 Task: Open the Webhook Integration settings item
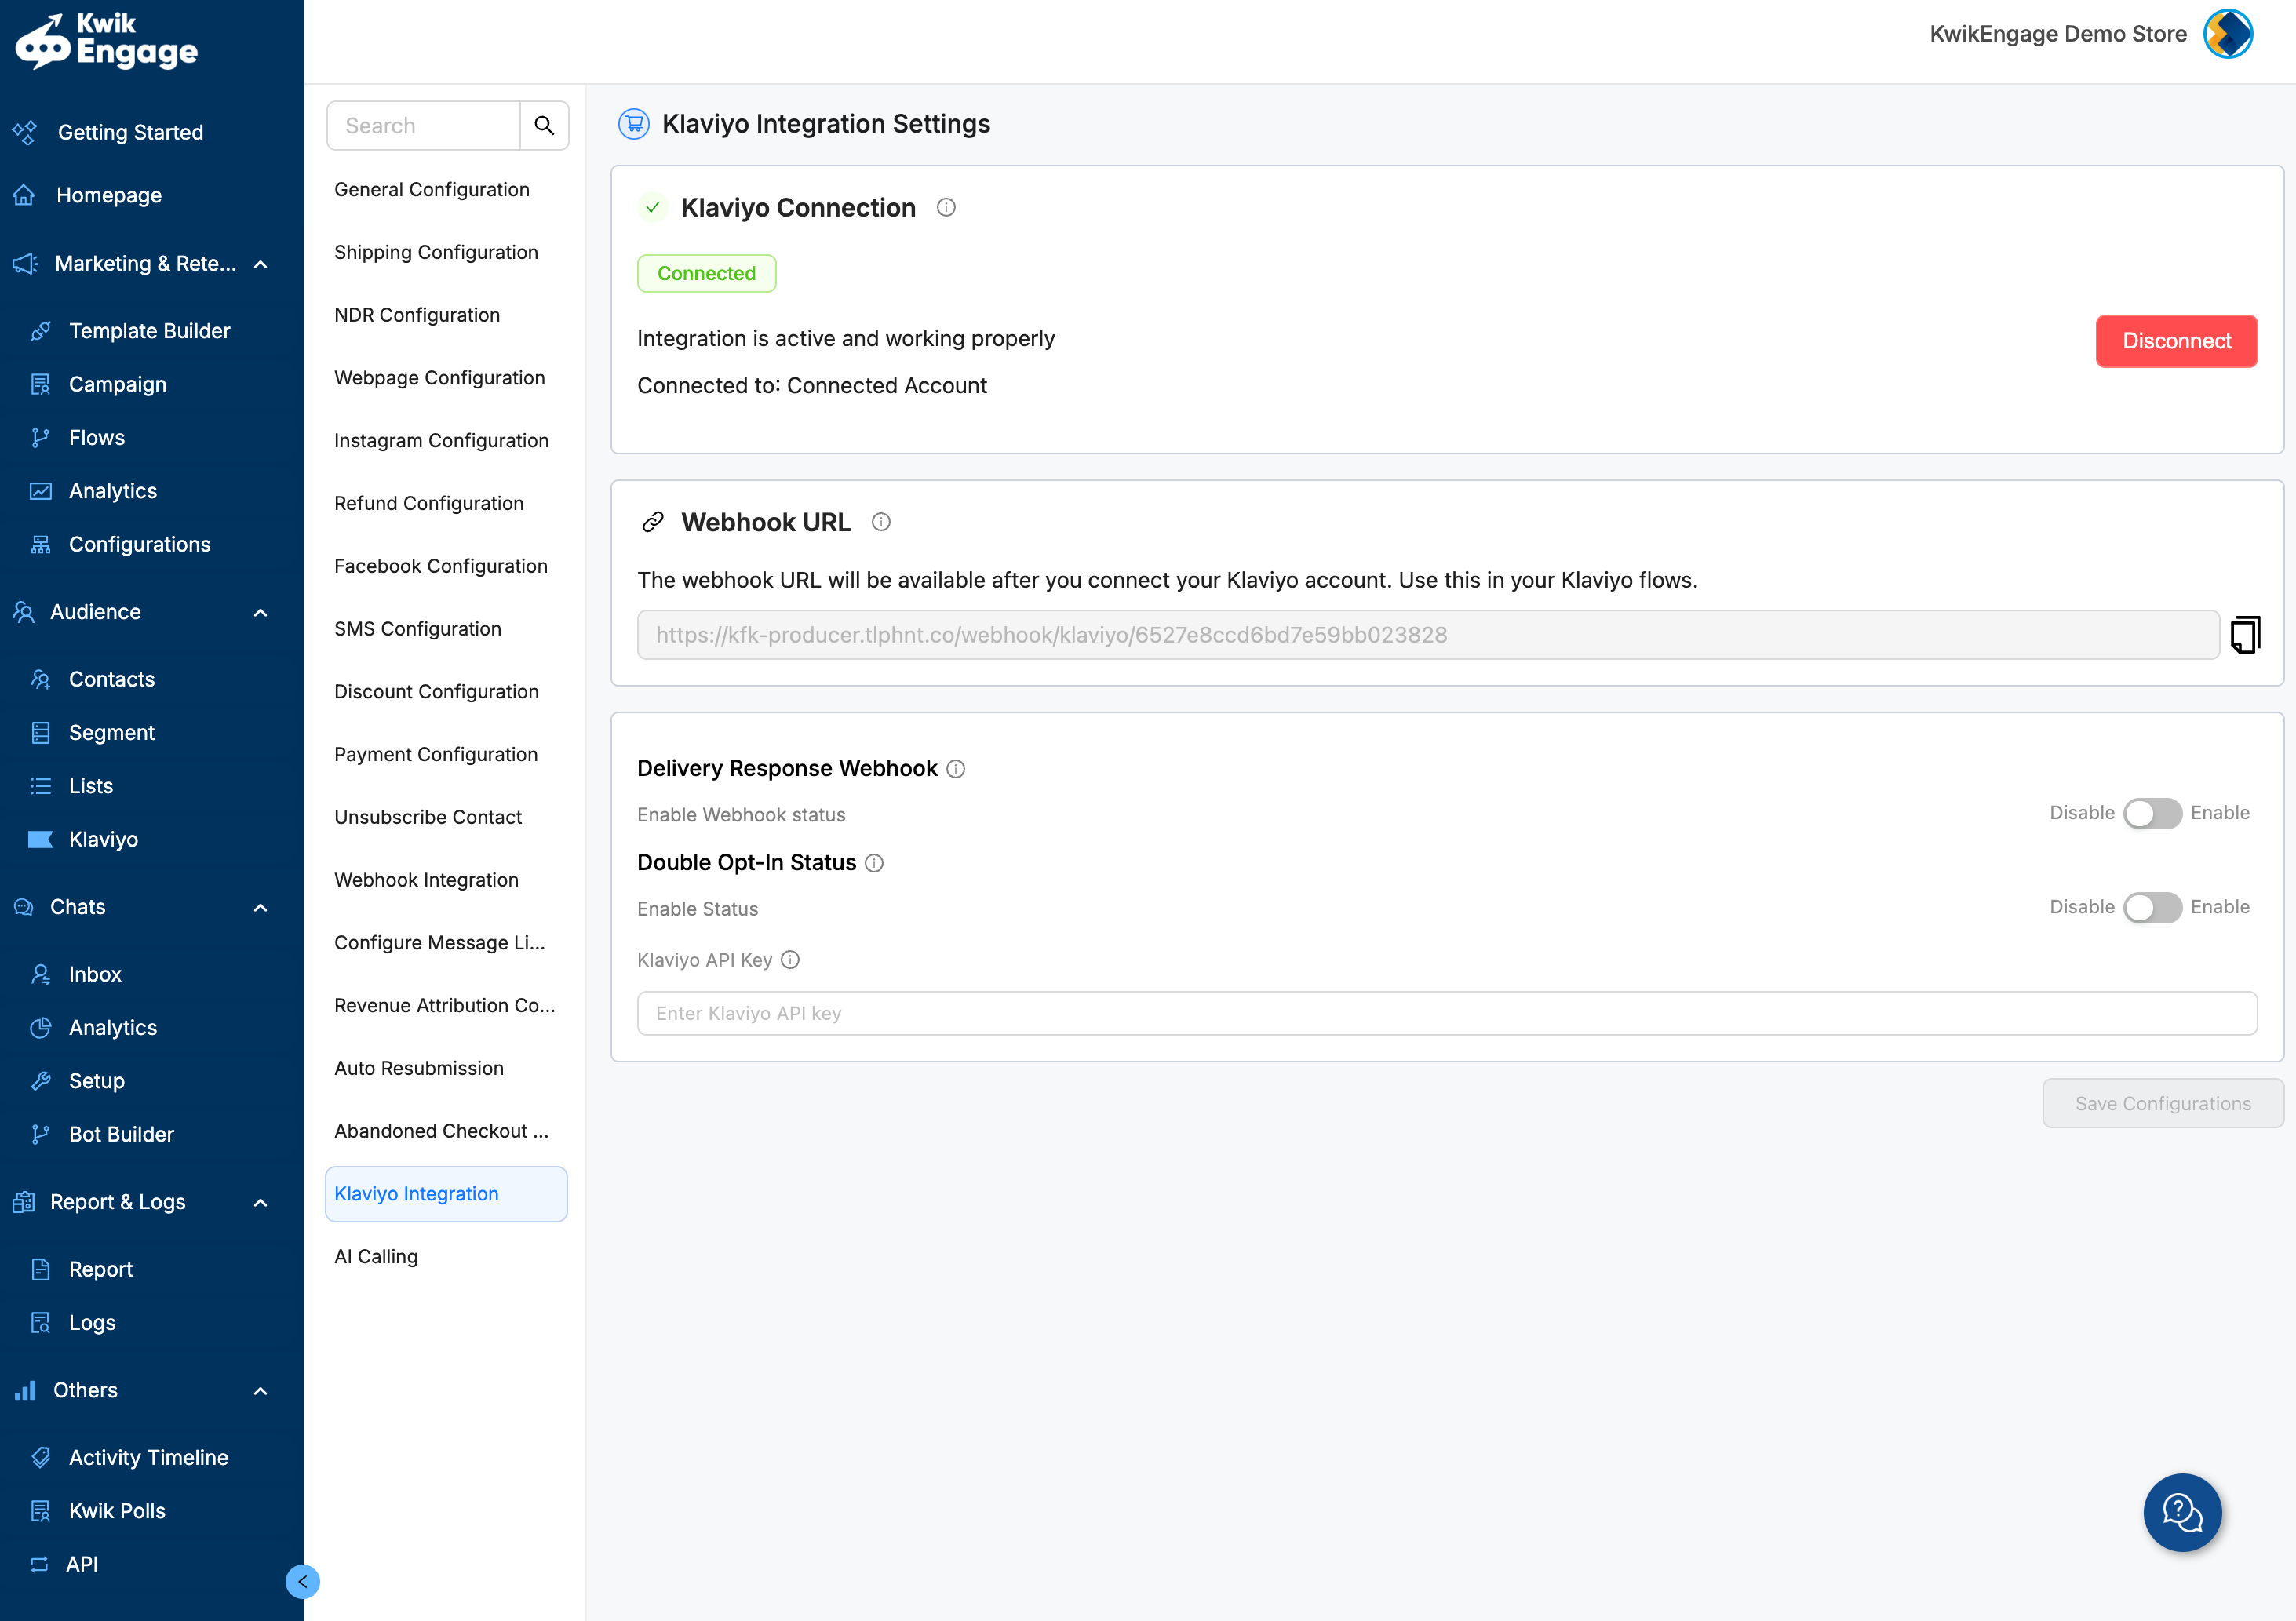427,880
